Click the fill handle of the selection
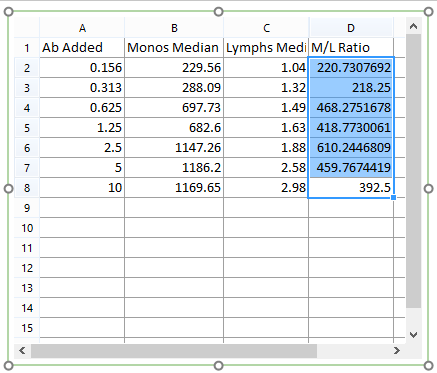This screenshot has width=437, height=373. tap(394, 198)
